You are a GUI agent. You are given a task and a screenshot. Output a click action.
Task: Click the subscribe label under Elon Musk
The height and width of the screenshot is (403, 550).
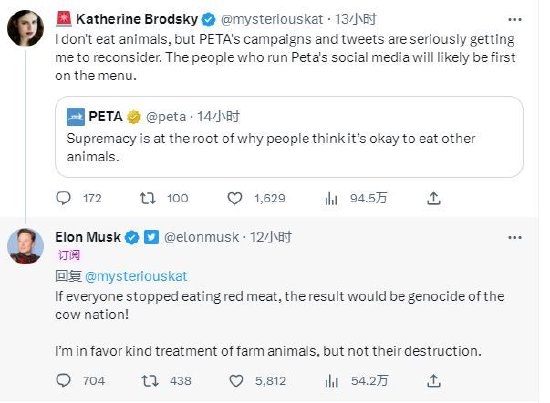pos(69,255)
